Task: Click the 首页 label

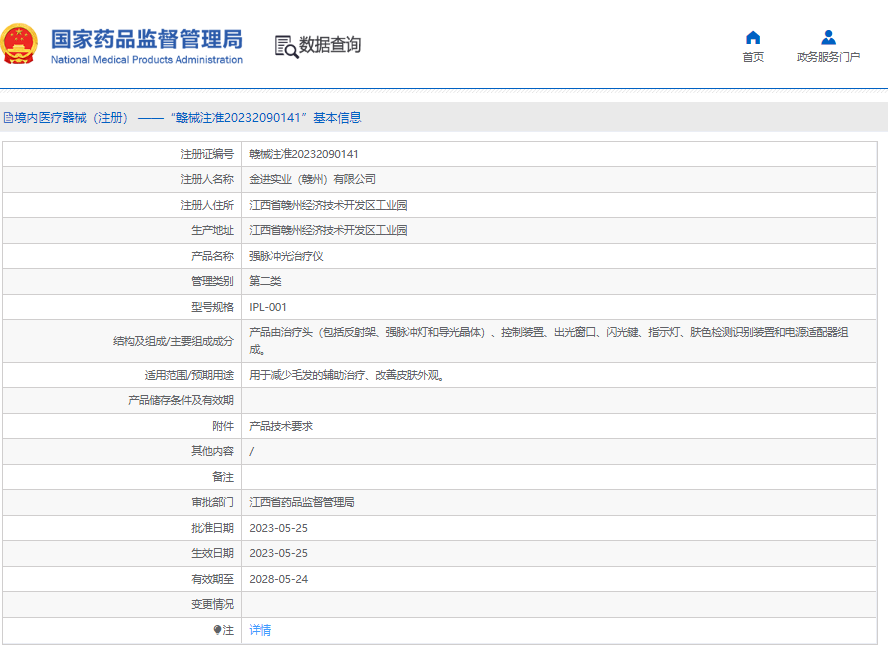Action: coord(753,57)
